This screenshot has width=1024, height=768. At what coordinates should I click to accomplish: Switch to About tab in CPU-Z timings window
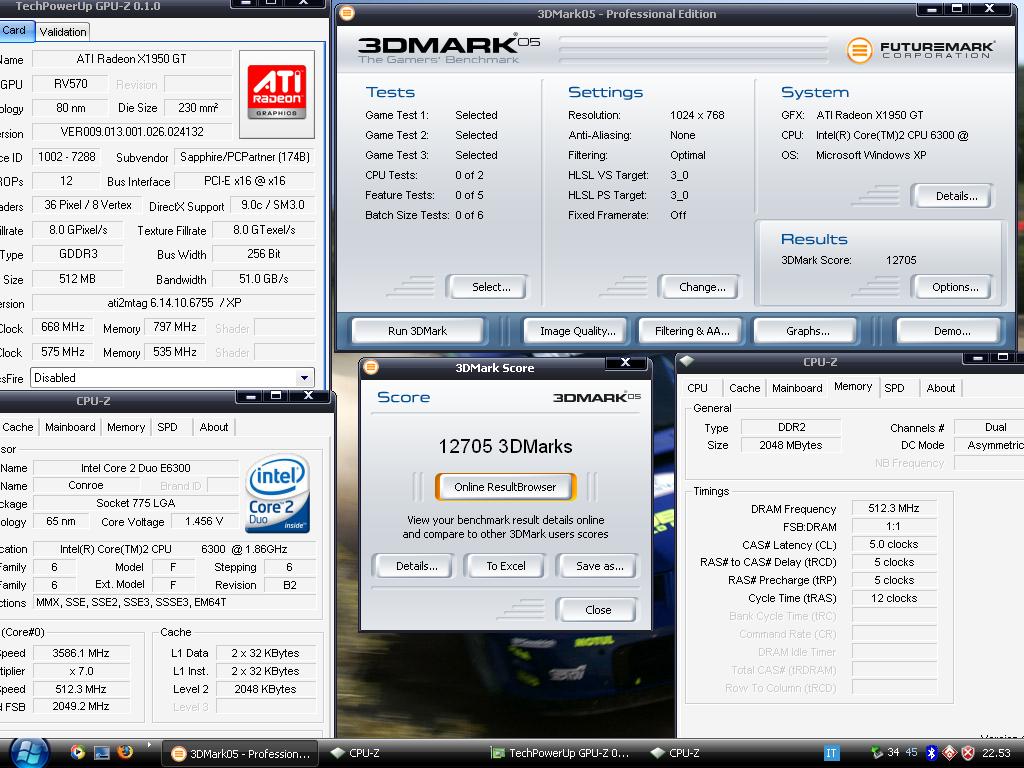point(940,388)
